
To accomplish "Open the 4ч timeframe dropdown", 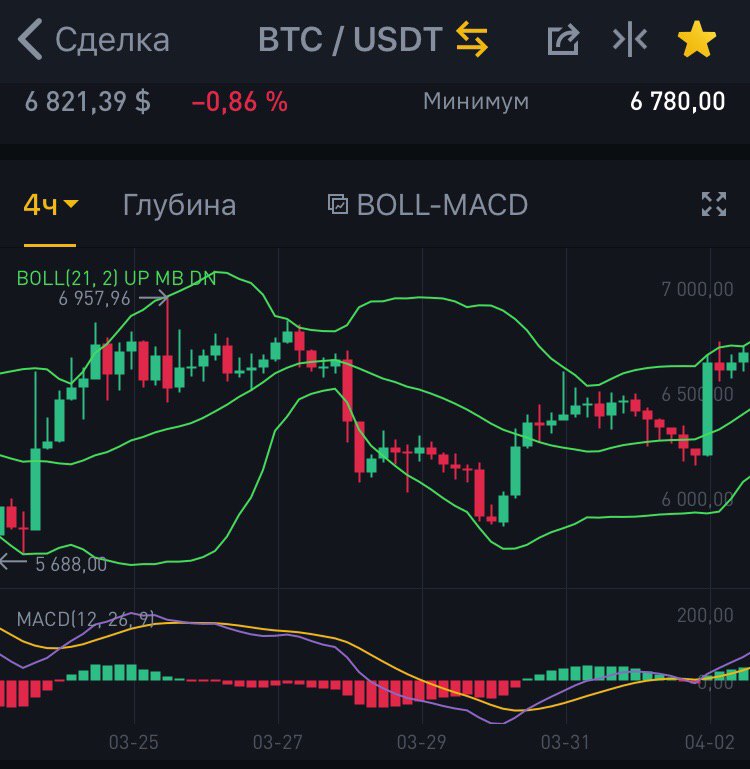I will pos(51,205).
